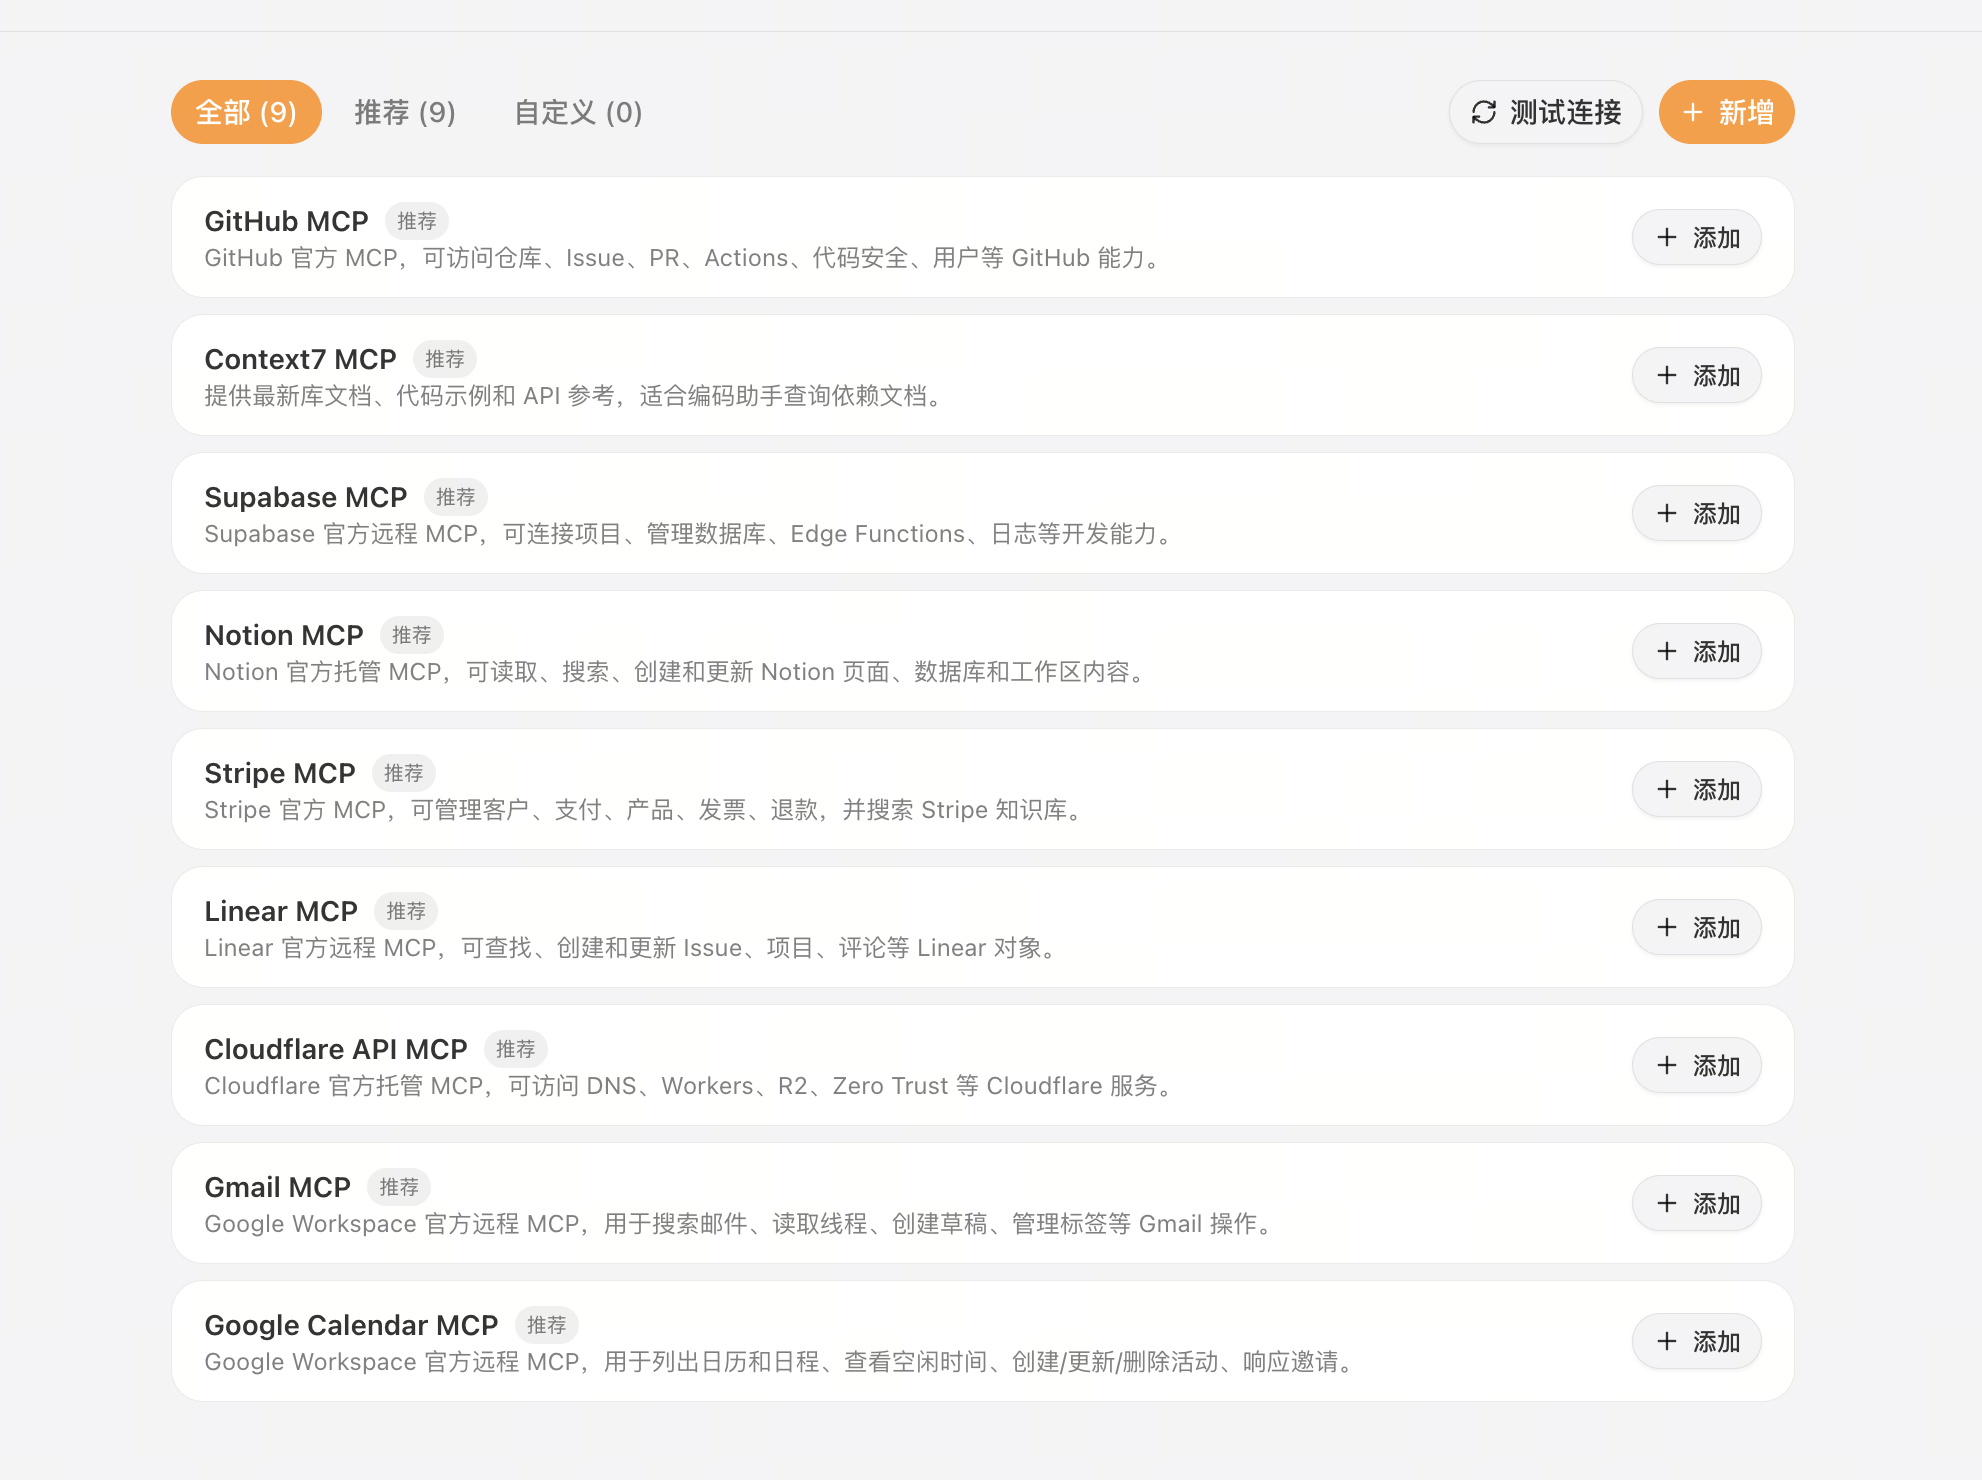Click the Context7 MCP title
Image resolution: width=1982 pixels, height=1480 pixels.
pos(300,359)
